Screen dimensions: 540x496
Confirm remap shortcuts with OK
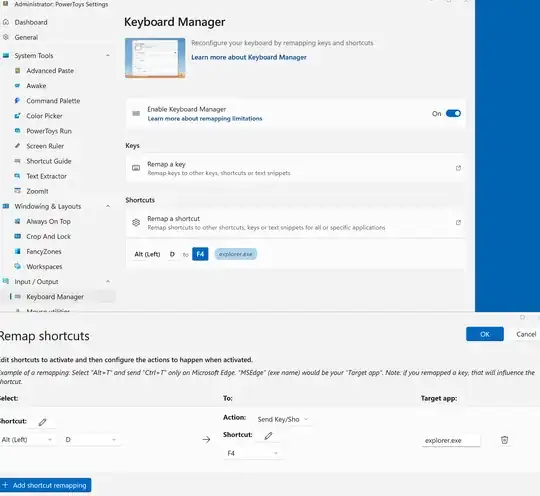pos(485,334)
